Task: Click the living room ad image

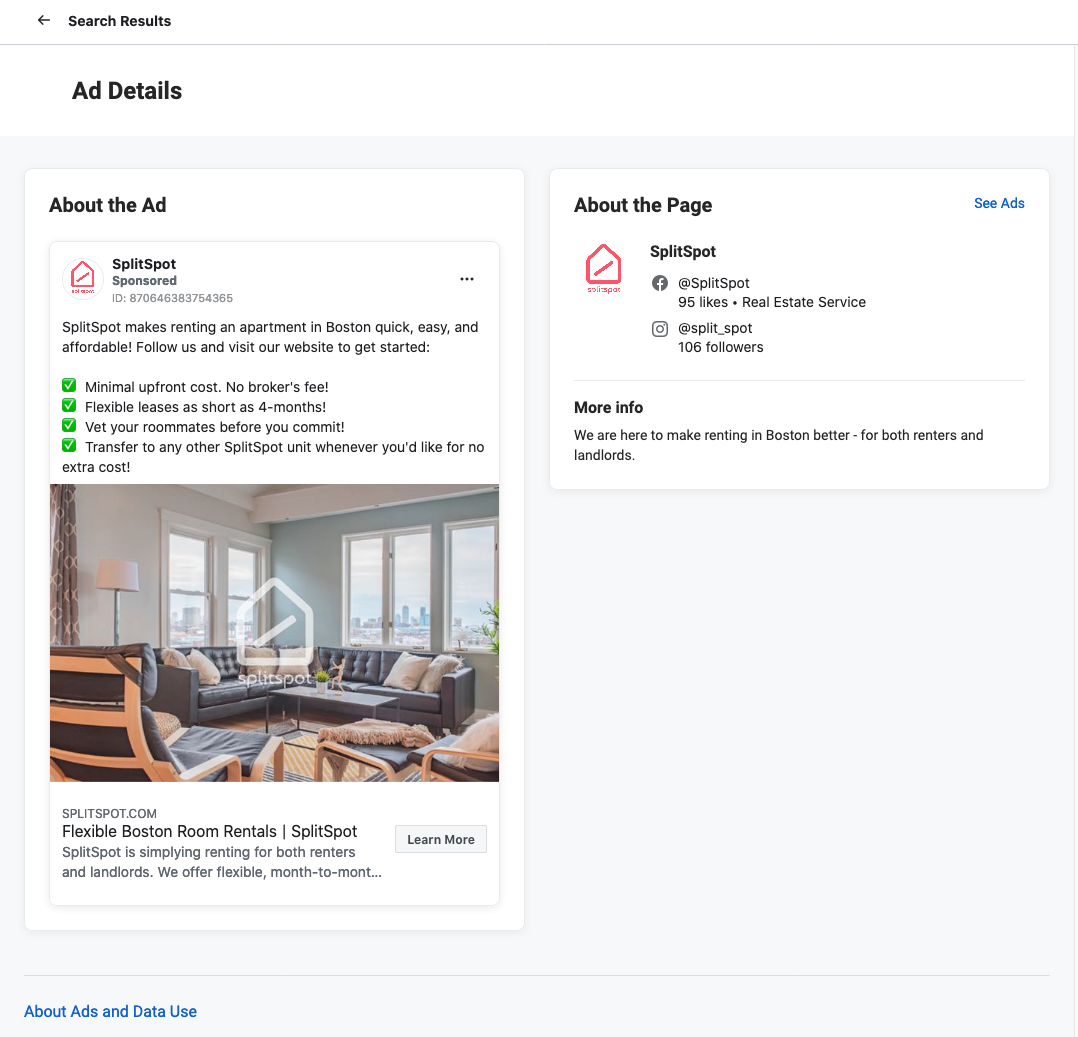Action: click(x=274, y=632)
